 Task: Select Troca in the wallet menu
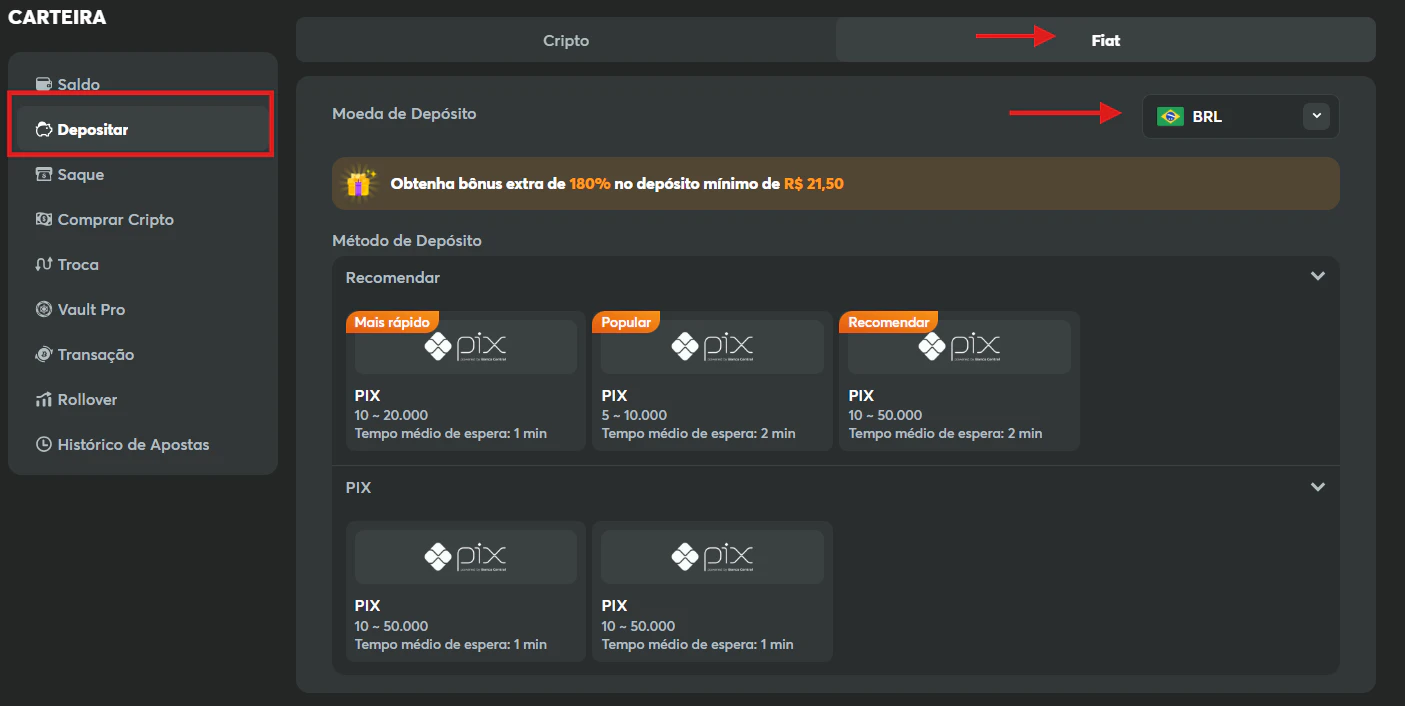point(143,264)
